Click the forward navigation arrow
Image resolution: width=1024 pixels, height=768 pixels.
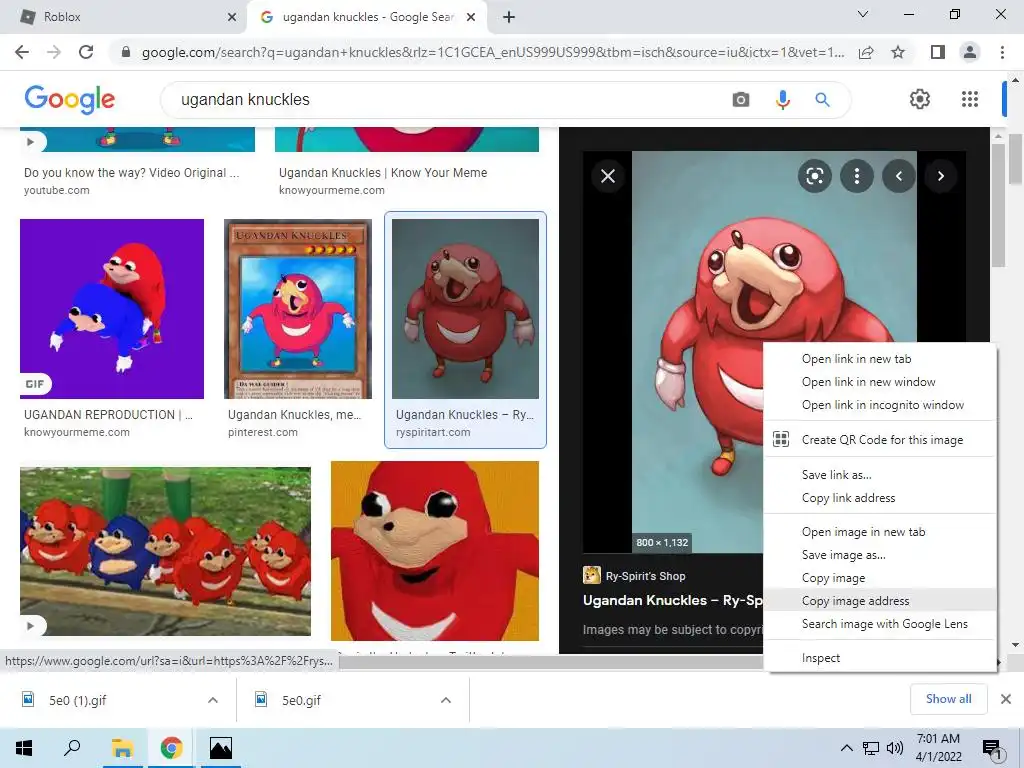54,52
